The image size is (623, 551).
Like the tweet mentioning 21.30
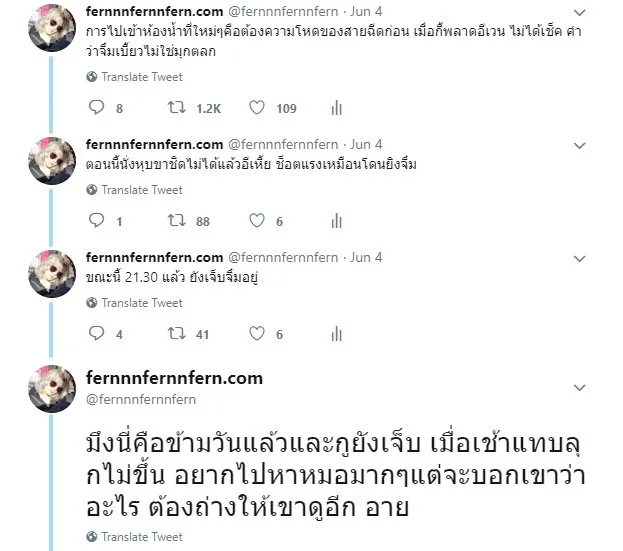257,333
